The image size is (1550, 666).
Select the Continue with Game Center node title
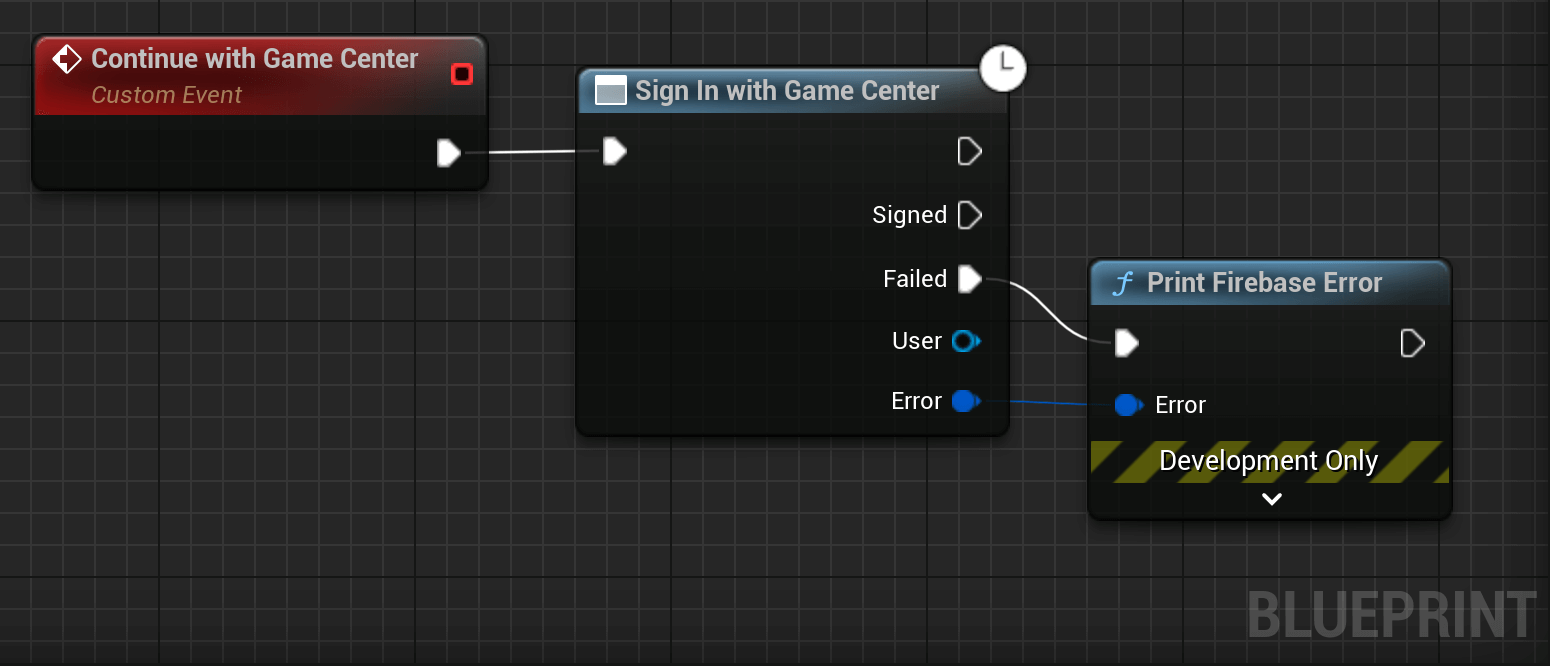pyautogui.click(x=255, y=59)
